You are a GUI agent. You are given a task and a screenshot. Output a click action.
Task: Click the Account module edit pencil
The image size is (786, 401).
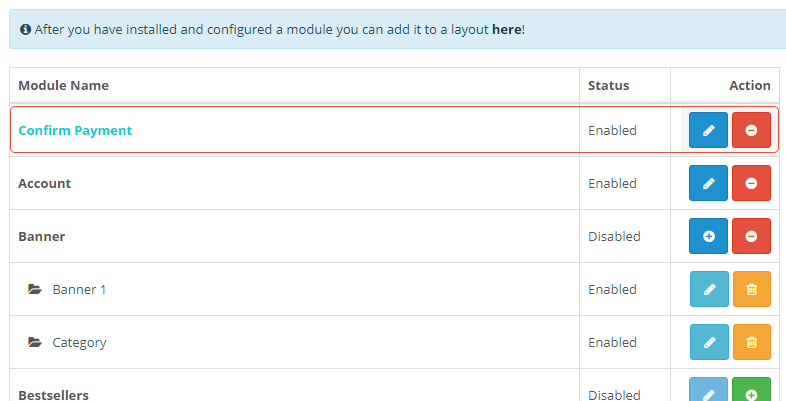coord(708,183)
